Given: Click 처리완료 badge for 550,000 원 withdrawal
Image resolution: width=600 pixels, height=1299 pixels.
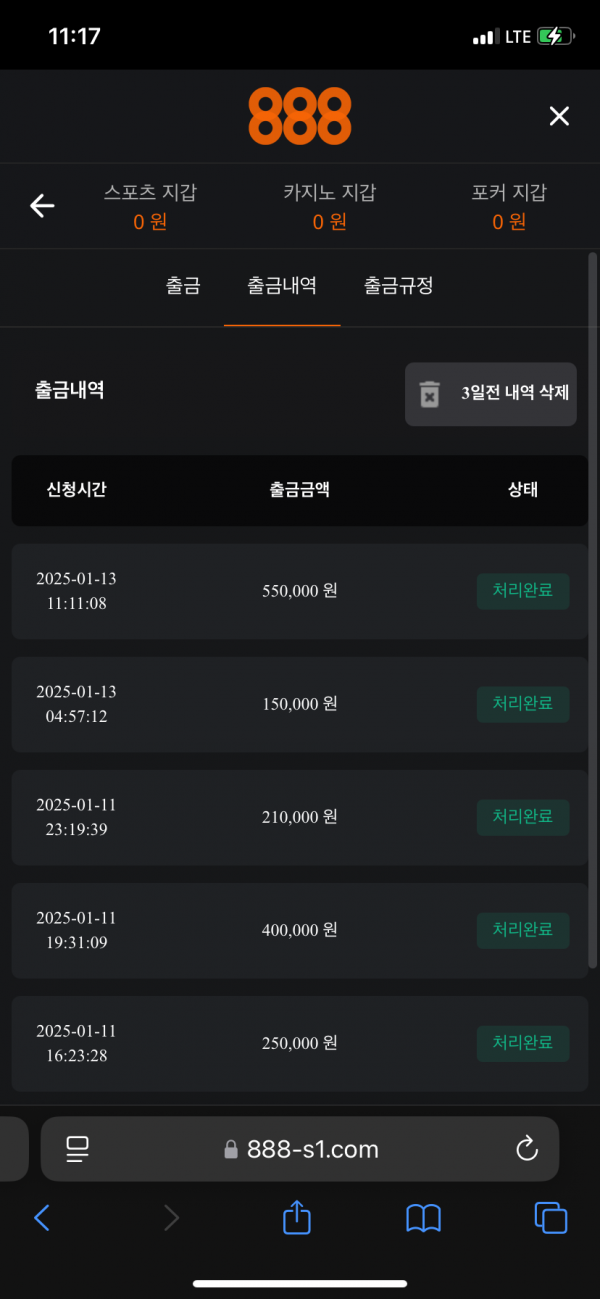Looking at the screenshot, I should pyautogui.click(x=522, y=591).
